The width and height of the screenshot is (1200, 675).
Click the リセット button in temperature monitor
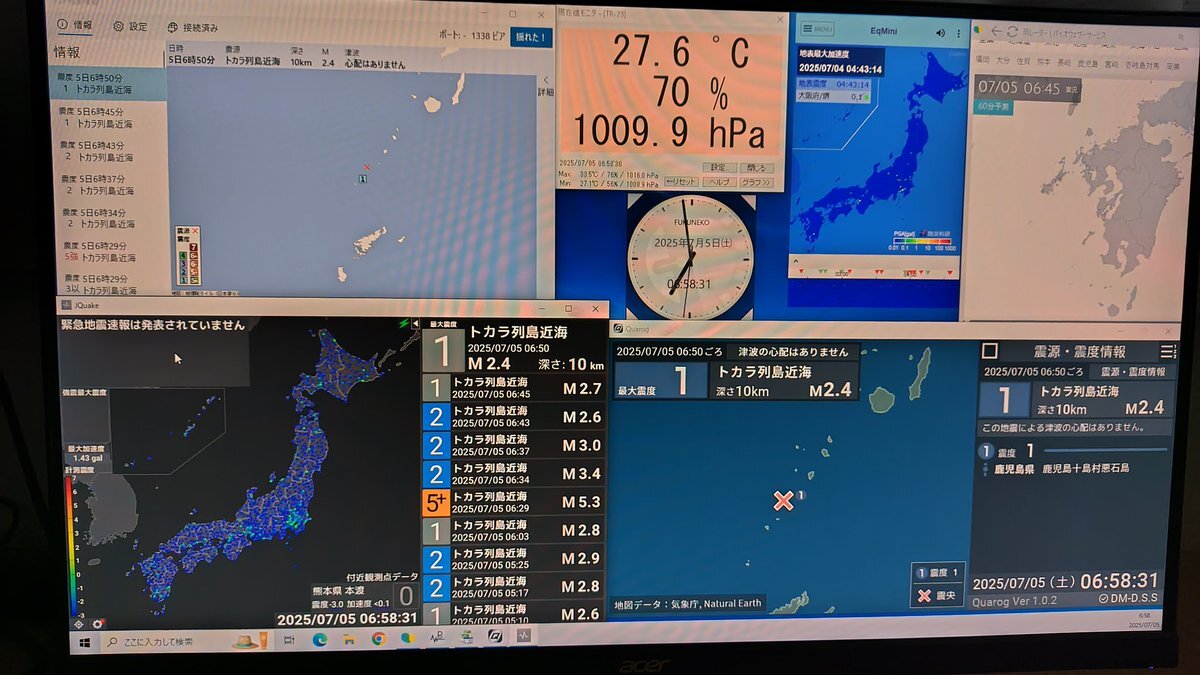coord(681,182)
